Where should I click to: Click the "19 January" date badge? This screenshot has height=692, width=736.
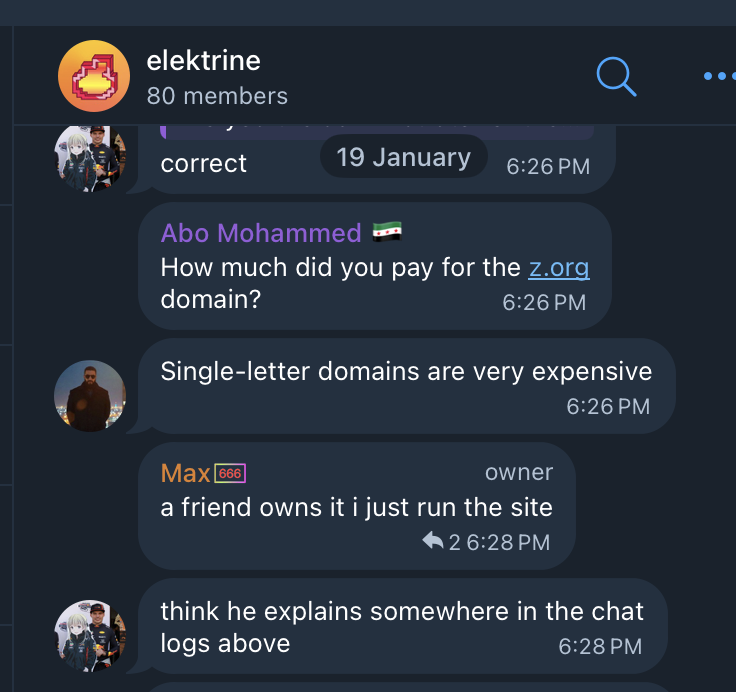coord(403,158)
